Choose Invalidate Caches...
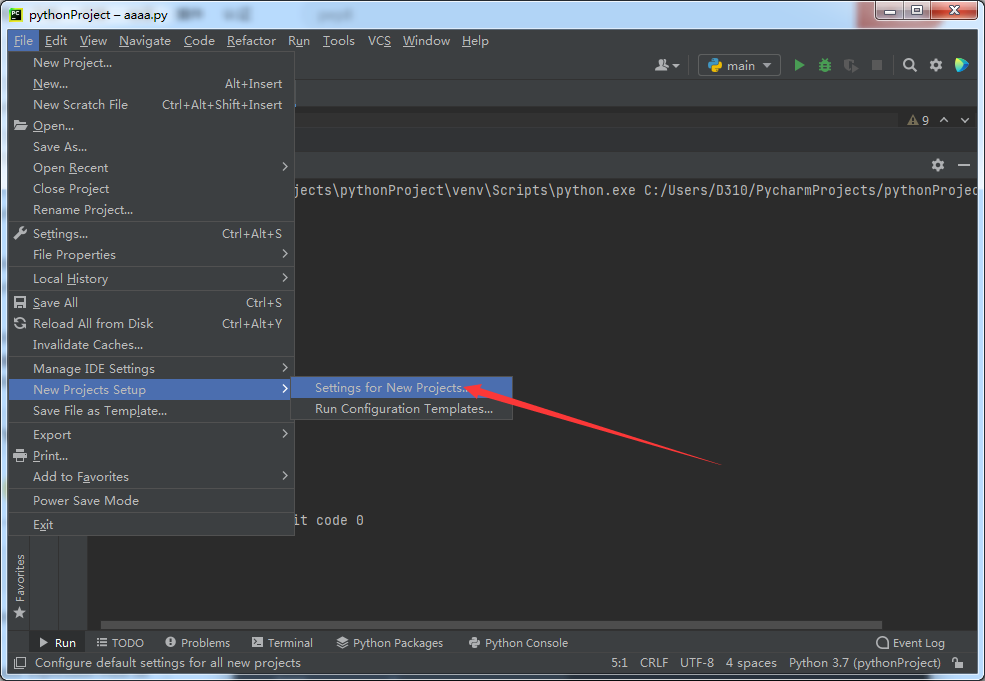 tap(151, 345)
